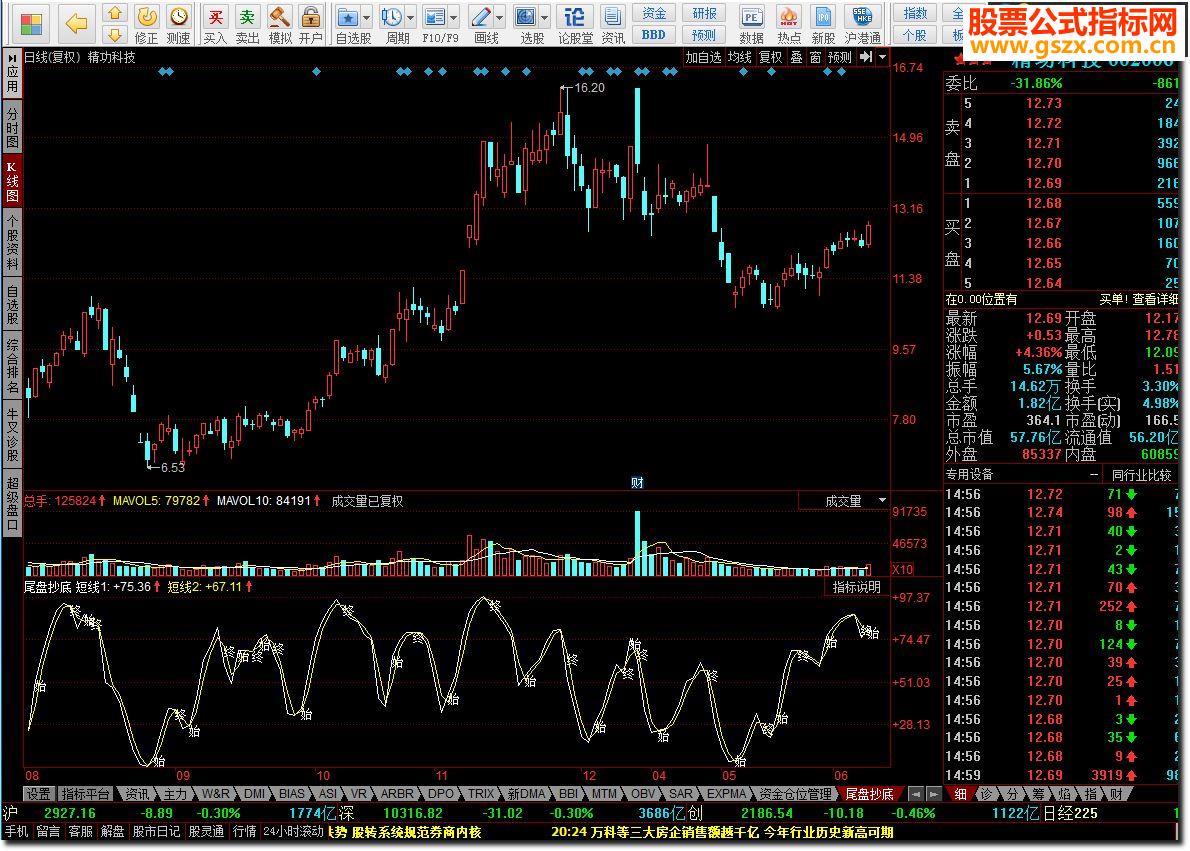Open the 自选股 watchlist folder icon
Viewport: 1190px width, 851px height.
click(348, 17)
